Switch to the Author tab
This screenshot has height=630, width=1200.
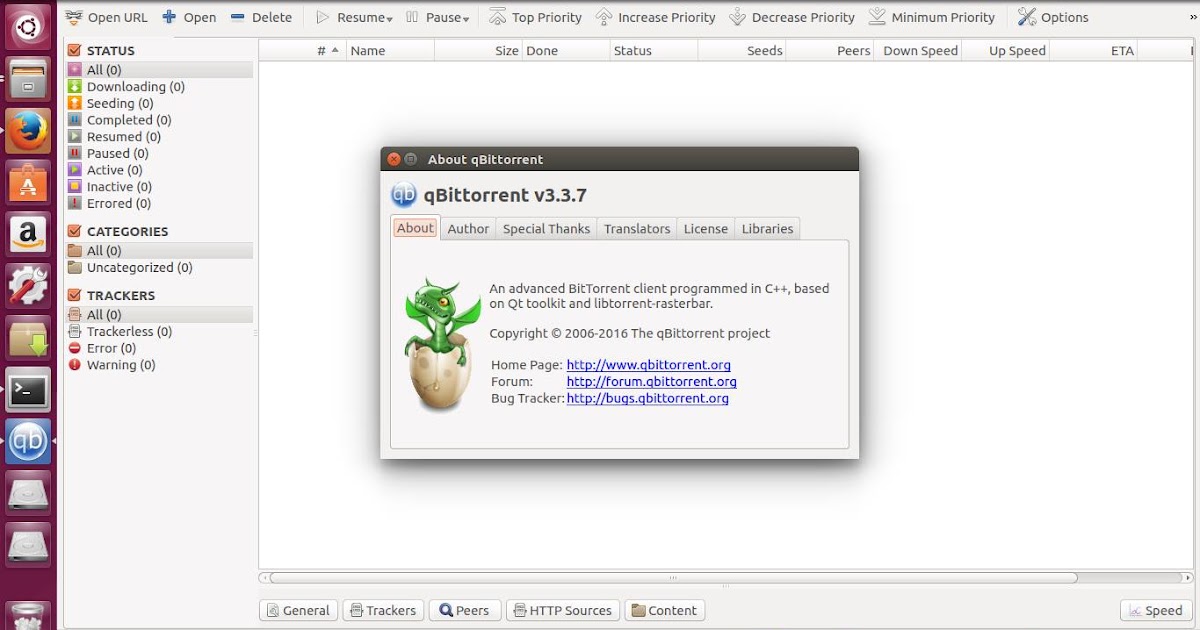pyautogui.click(x=468, y=229)
